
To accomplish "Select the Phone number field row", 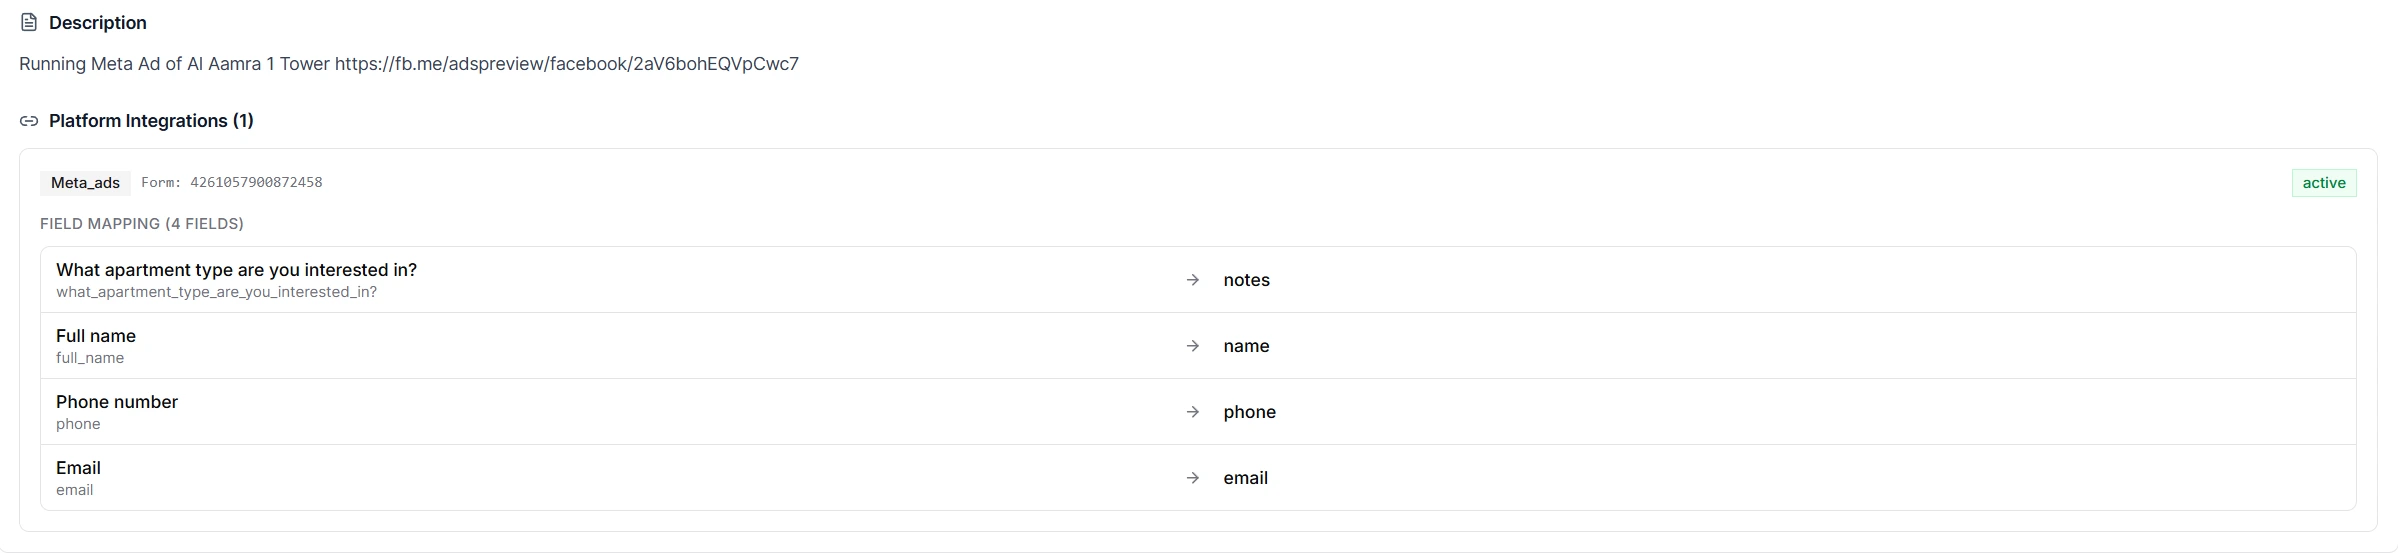I will tap(1198, 412).
